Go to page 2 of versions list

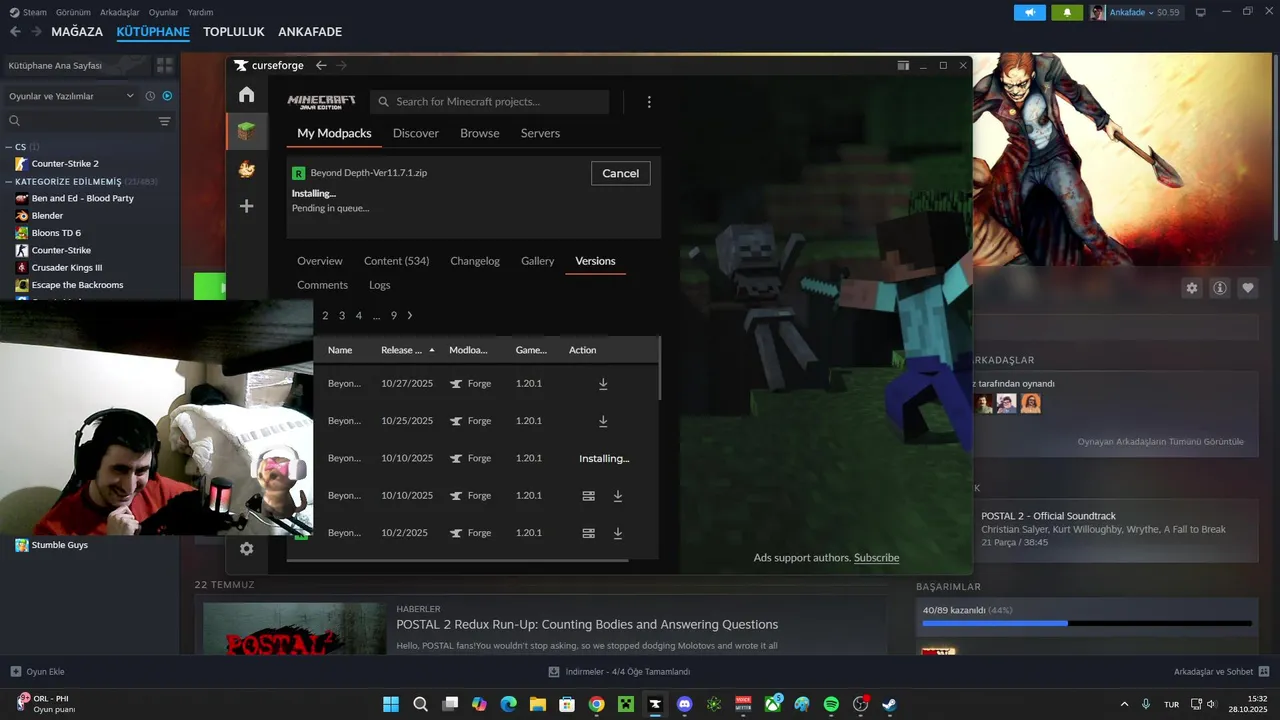(x=325, y=315)
